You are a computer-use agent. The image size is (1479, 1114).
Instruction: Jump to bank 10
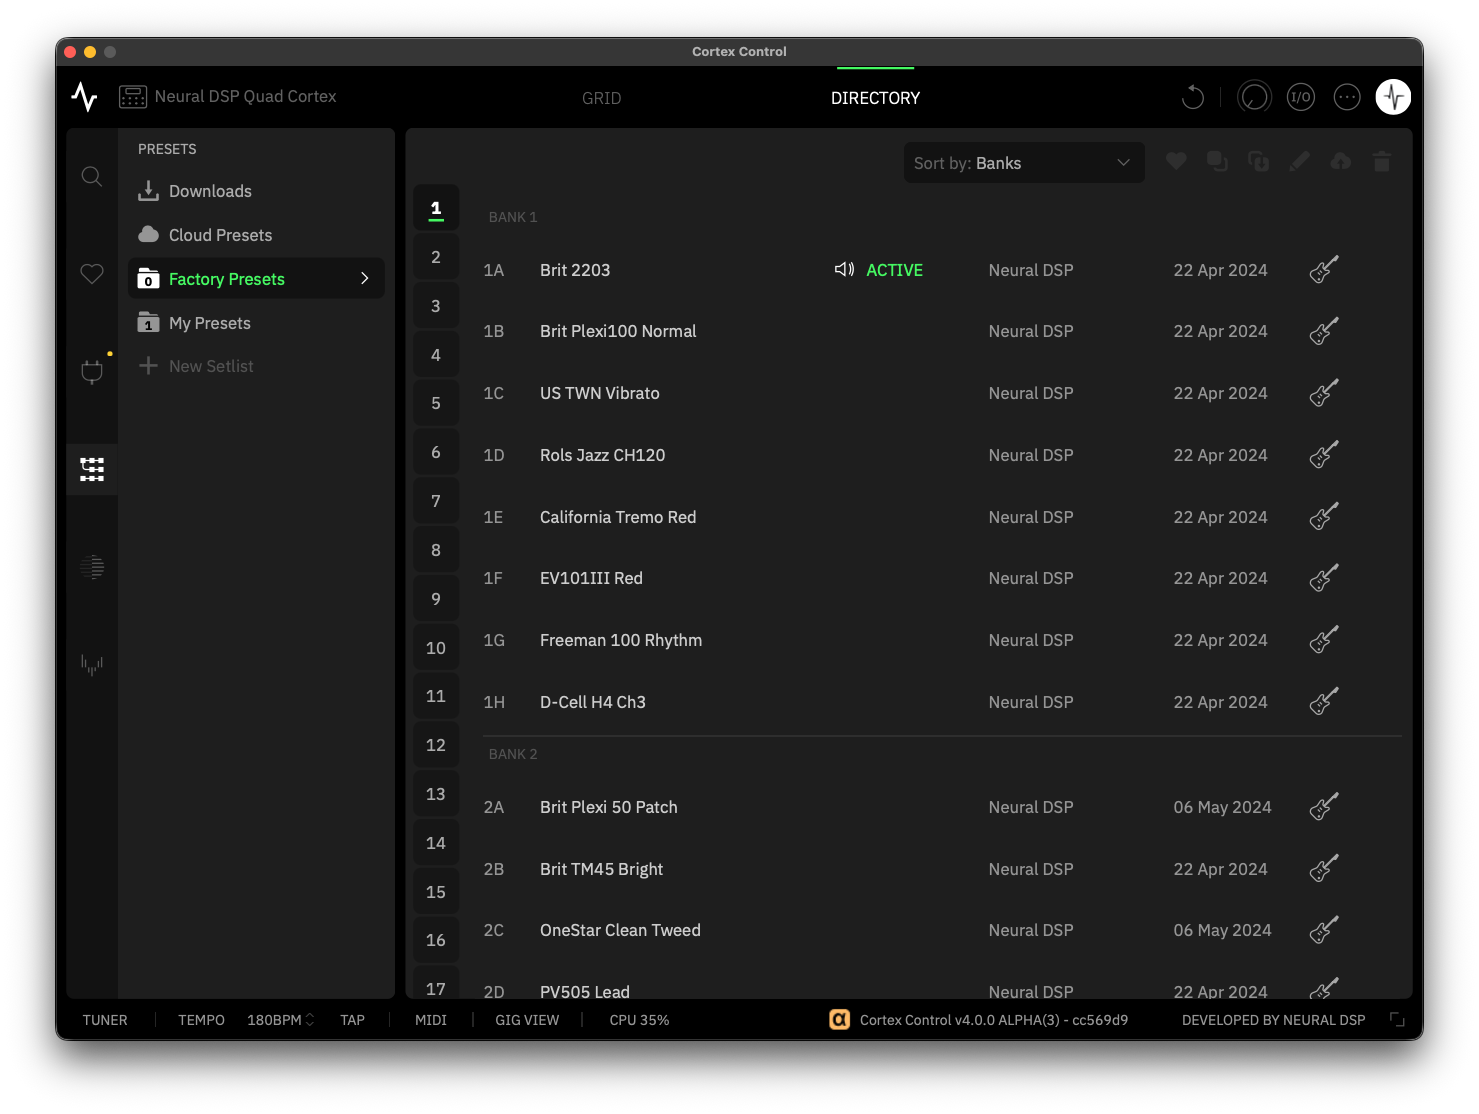(x=436, y=648)
